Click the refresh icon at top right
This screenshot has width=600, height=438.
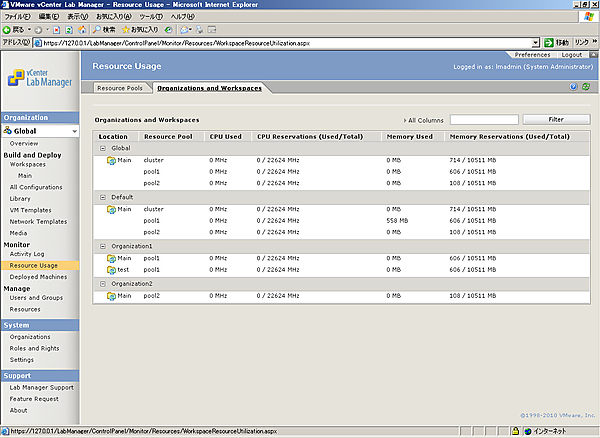pyautogui.click(x=585, y=88)
